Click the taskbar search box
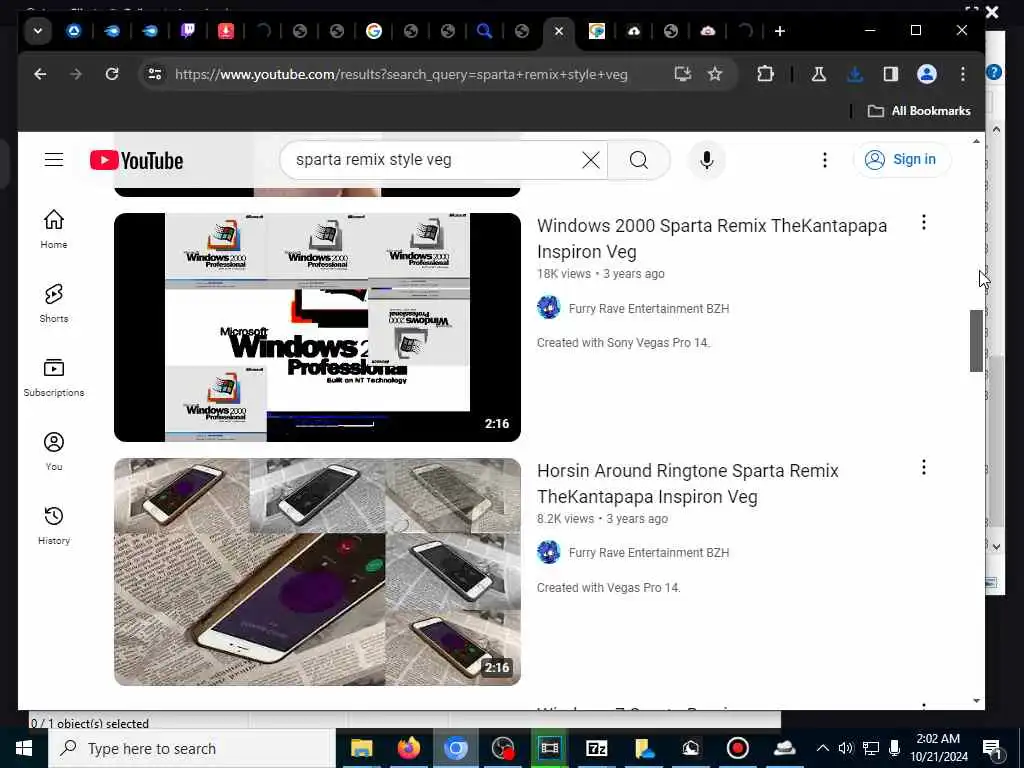The width and height of the screenshot is (1024, 768). [191, 748]
